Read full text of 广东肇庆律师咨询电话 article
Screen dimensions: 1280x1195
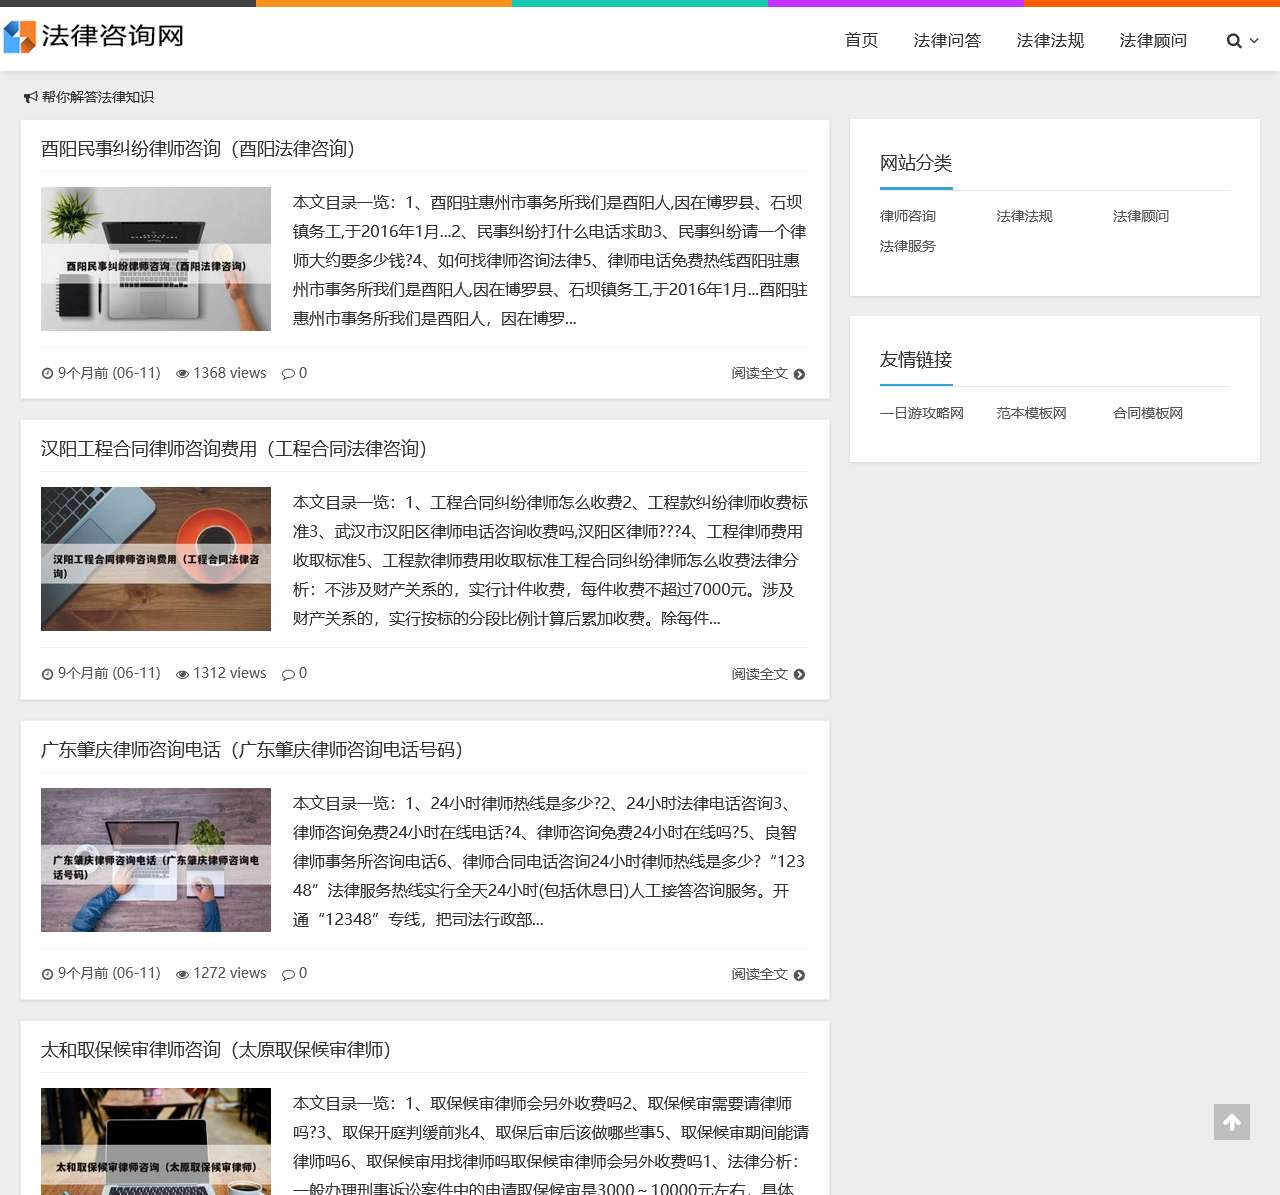click(767, 975)
